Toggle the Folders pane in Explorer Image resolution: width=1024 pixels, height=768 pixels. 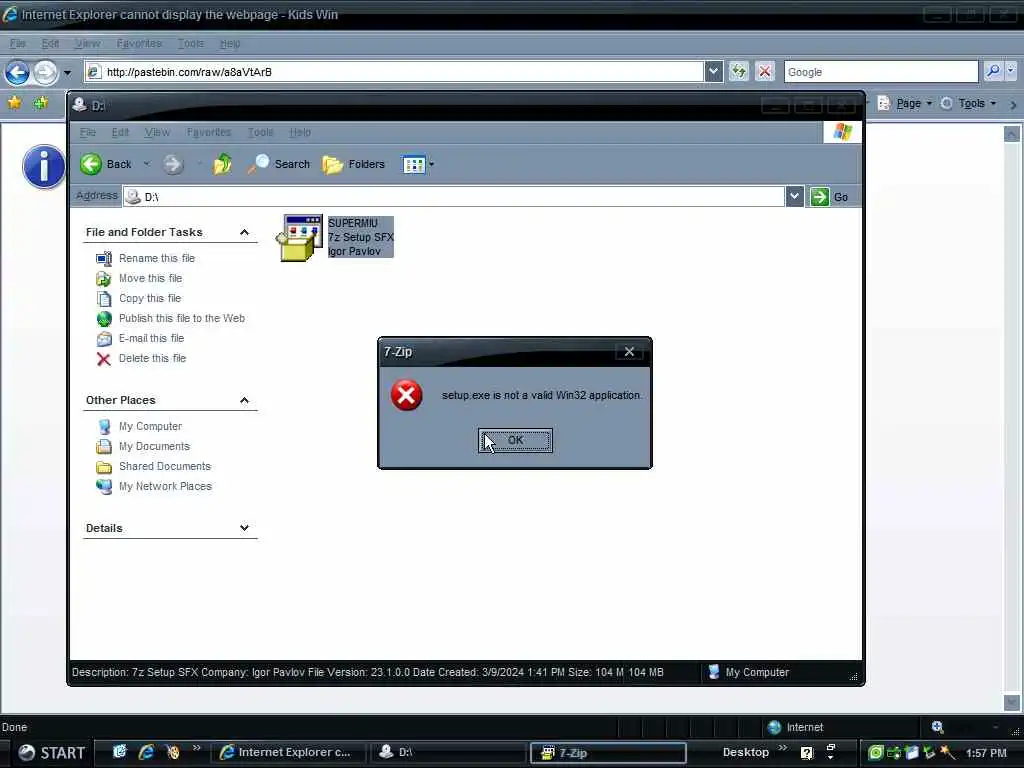point(354,164)
